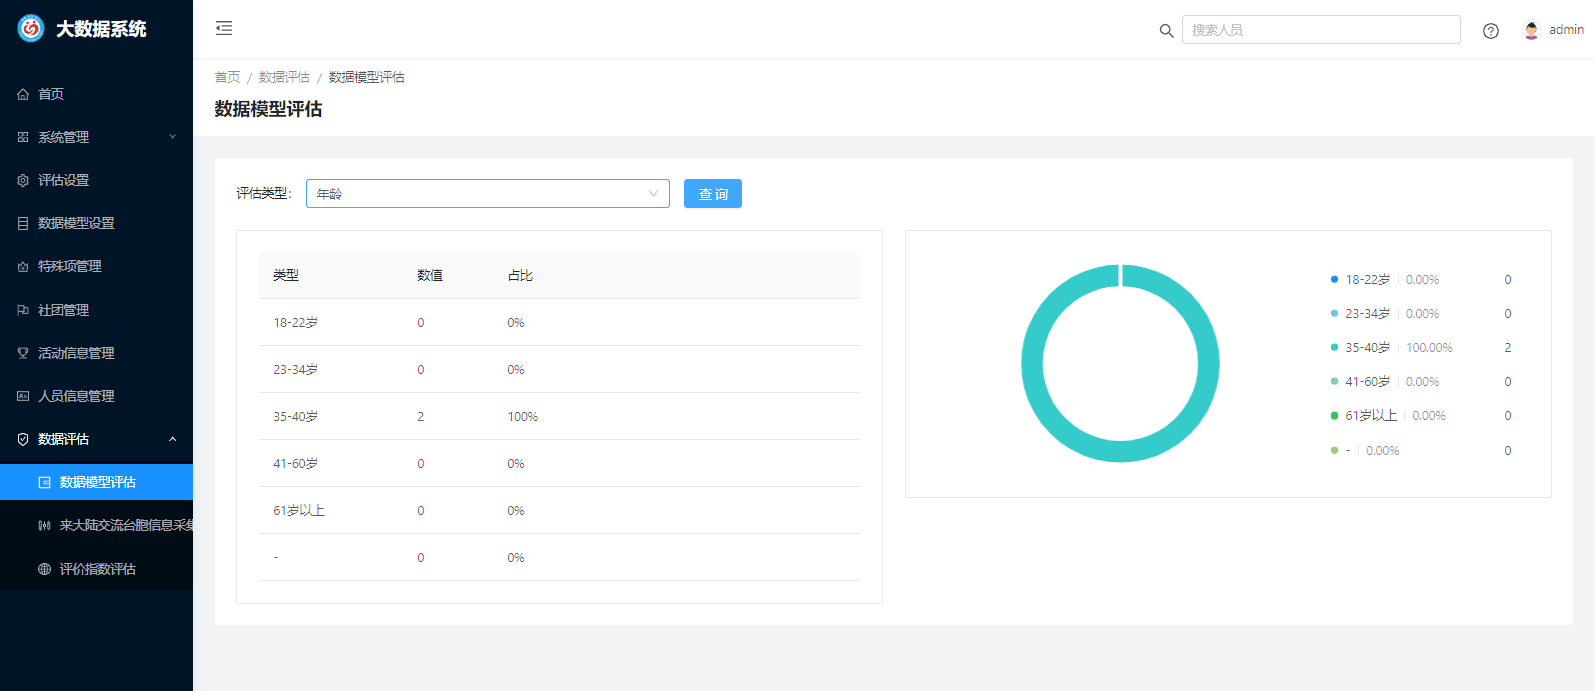Screen dimensions: 1595x691
Task: Click the home icon beside 首页
Action: (x=23, y=94)
